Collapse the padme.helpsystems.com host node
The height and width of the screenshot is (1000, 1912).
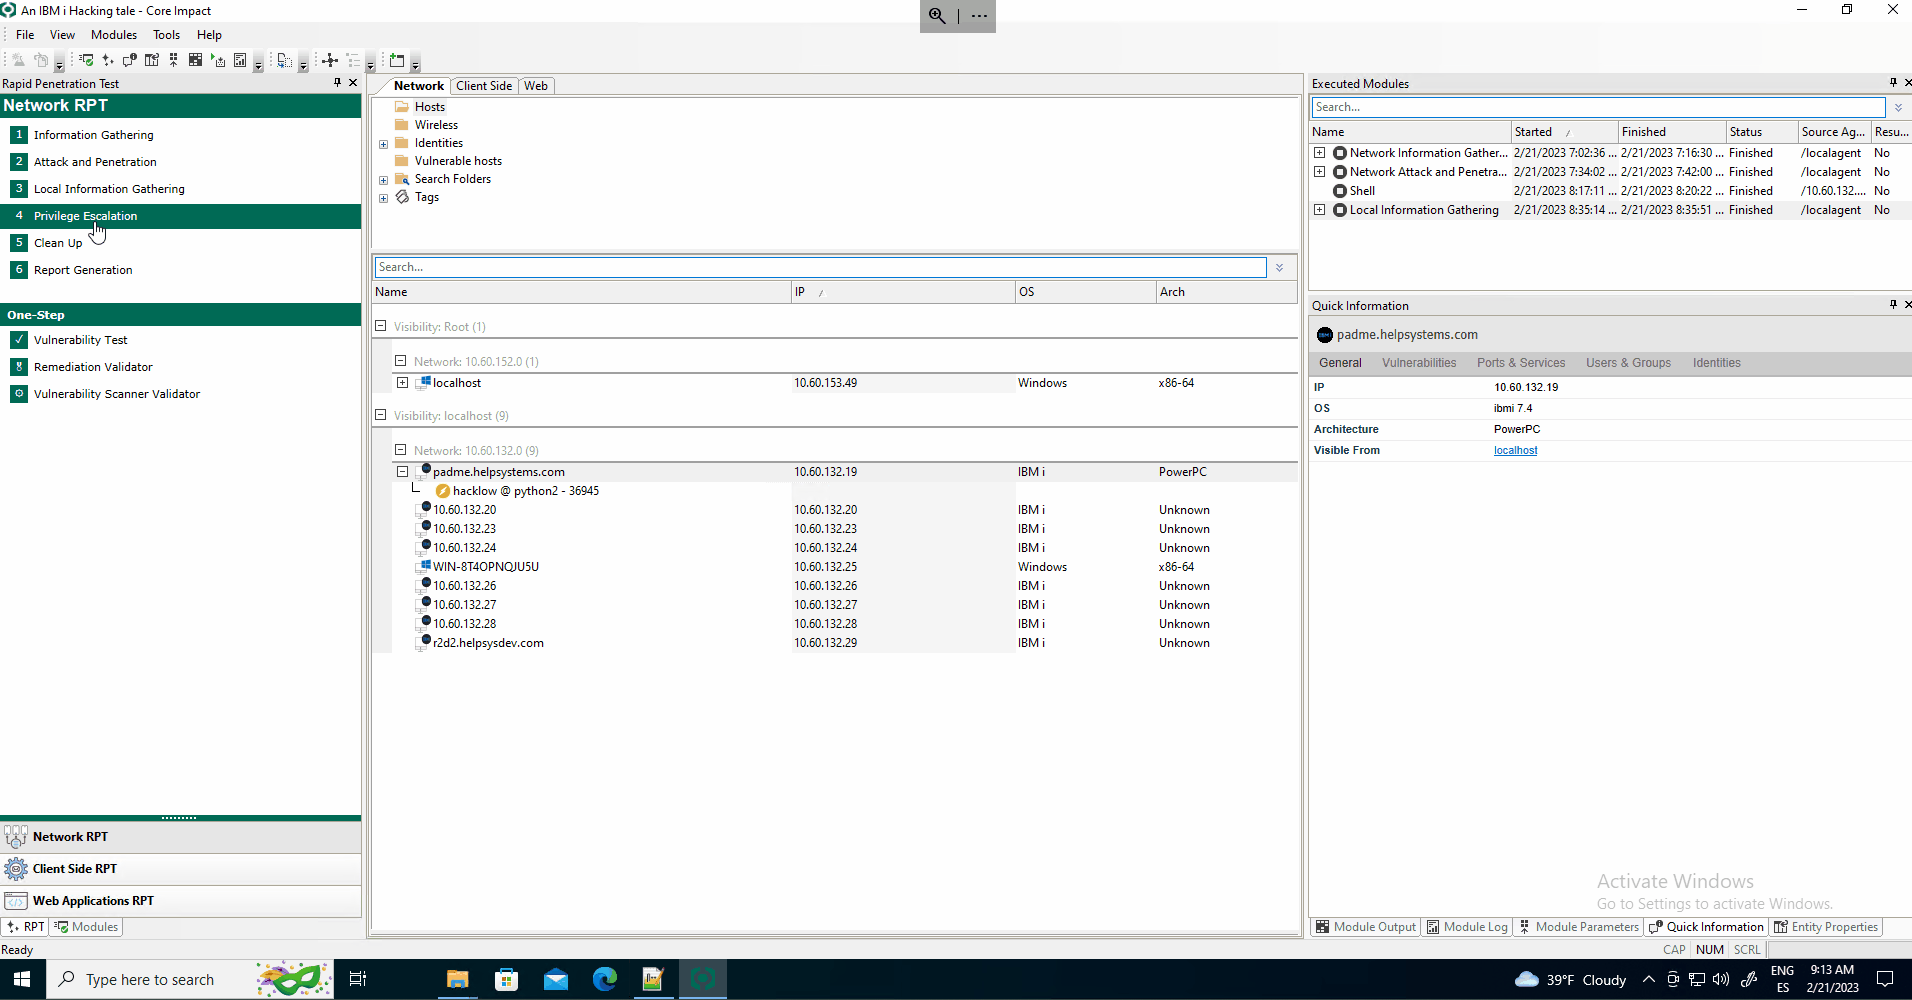(402, 472)
